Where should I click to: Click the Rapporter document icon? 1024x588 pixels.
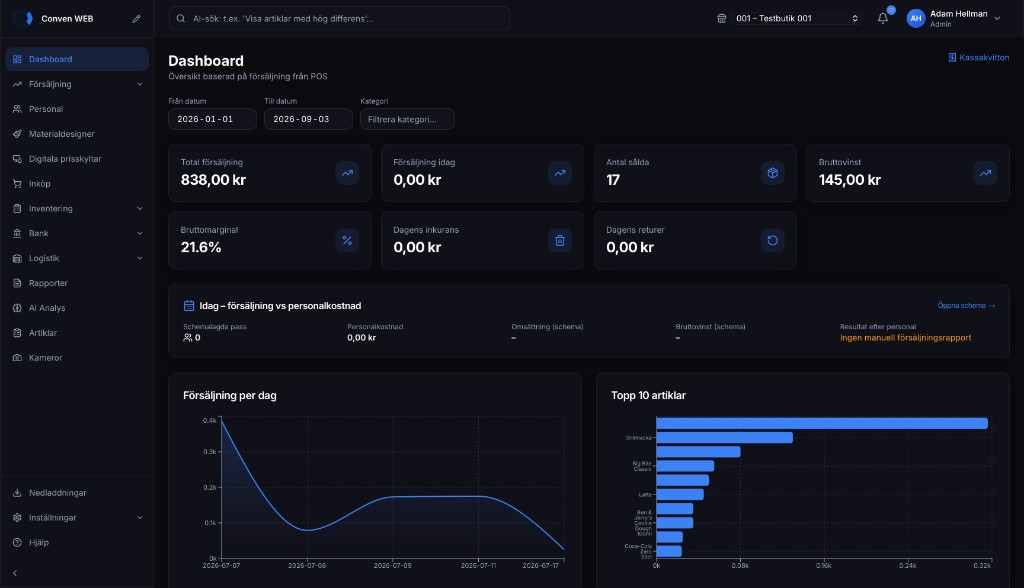(17, 283)
